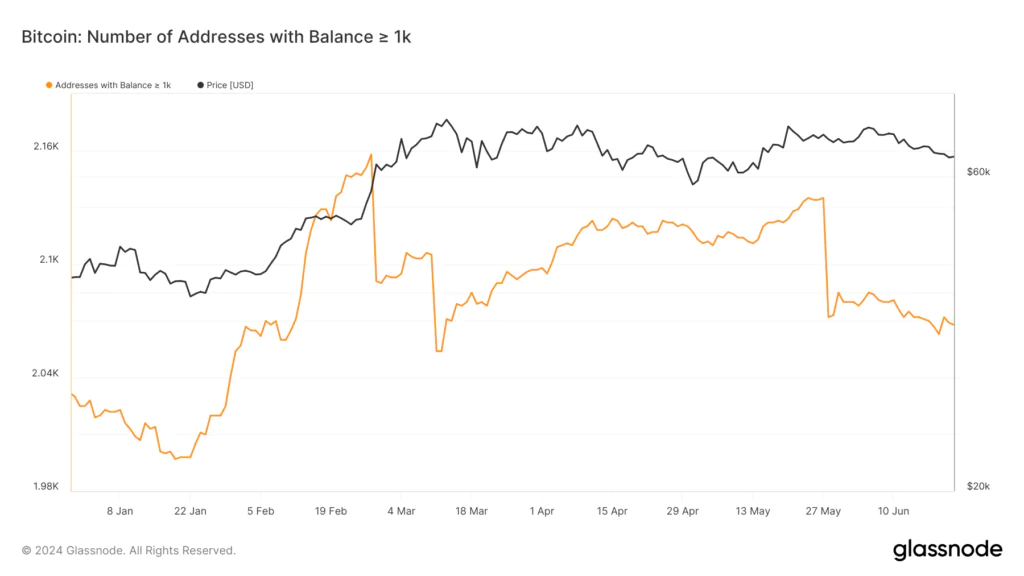Screen dimensions: 1024x576
Task: Click the 5 Feb axis tick label
Action: pos(260,510)
